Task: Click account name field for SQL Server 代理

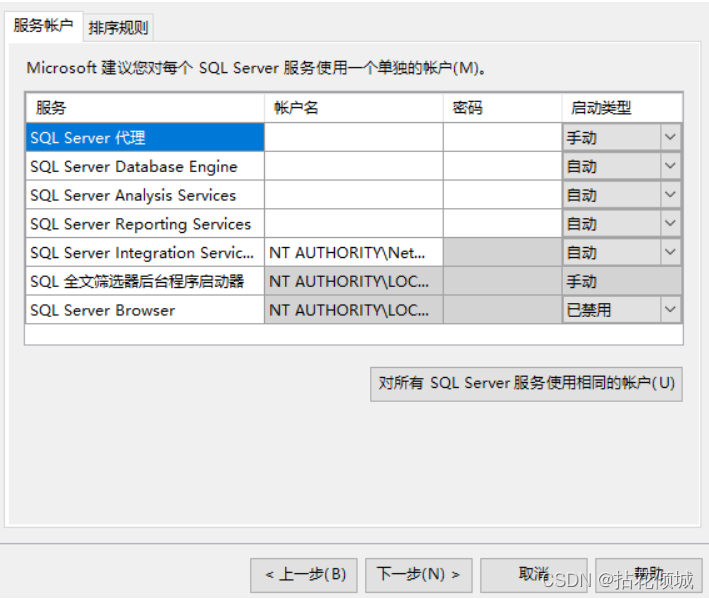Action: pos(354,137)
